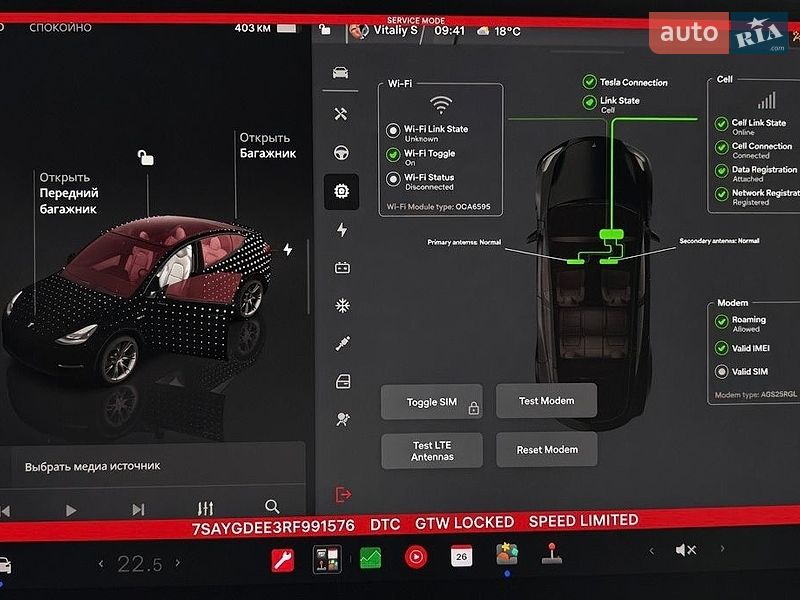800x600 pixels.
Task: Open the snowflake thermal sidebar icon
Action: pos(342,306)
